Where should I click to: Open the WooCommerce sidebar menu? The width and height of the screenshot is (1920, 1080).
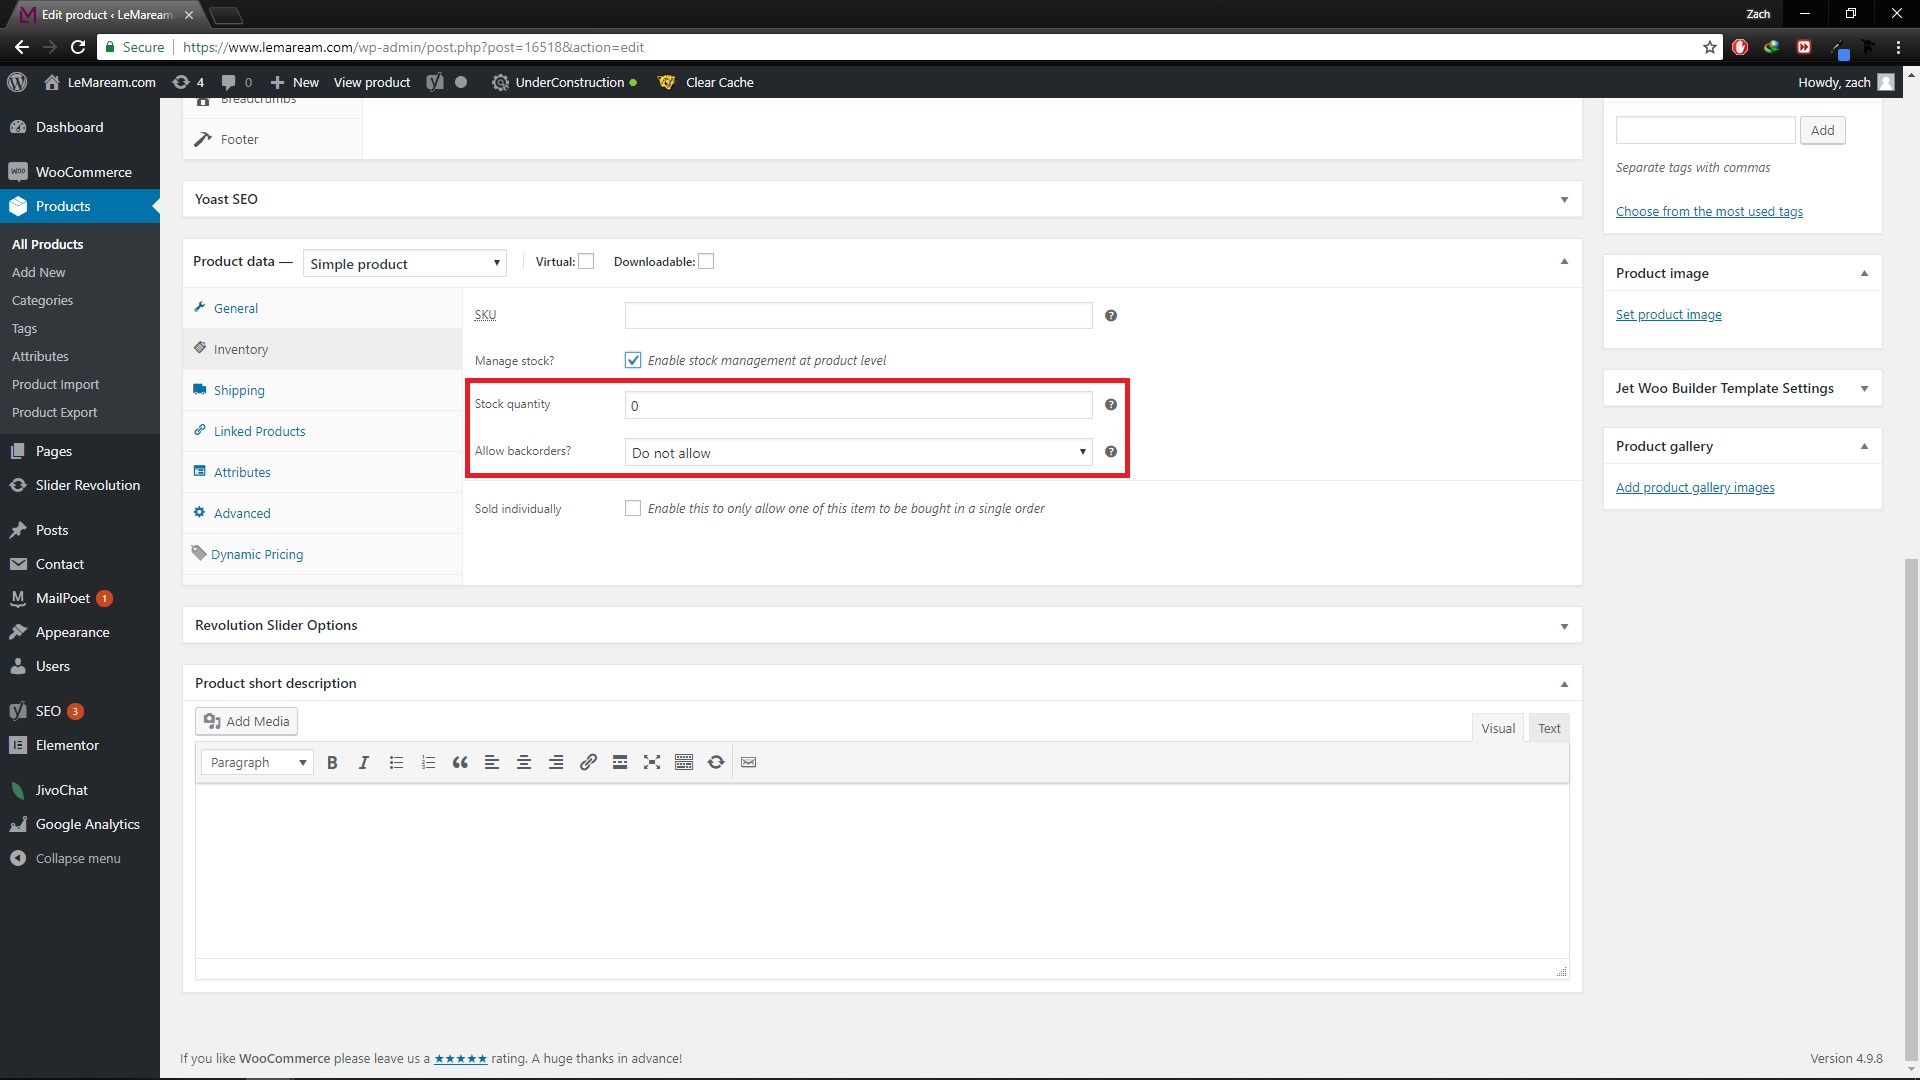pyautogui.click(x=80, y=172)
